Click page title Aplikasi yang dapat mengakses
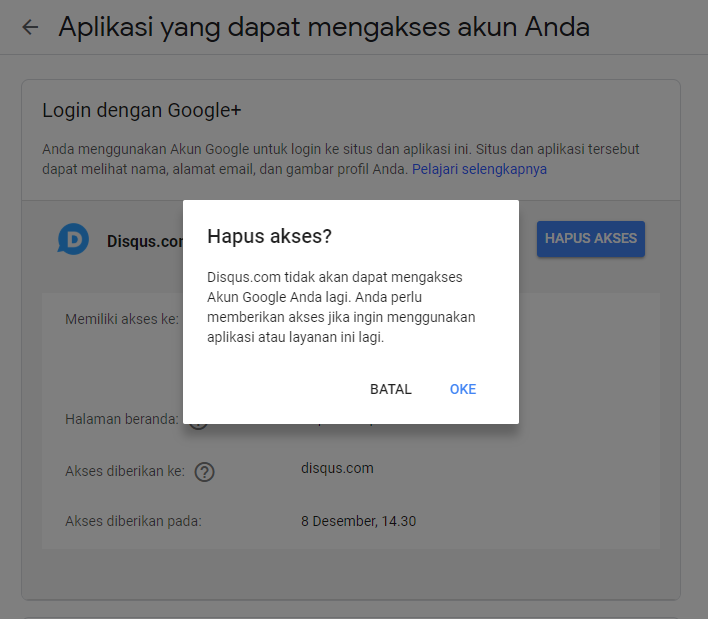Viewport: 708px width, 619px height. pyautogui.click(x=324, y=27)
